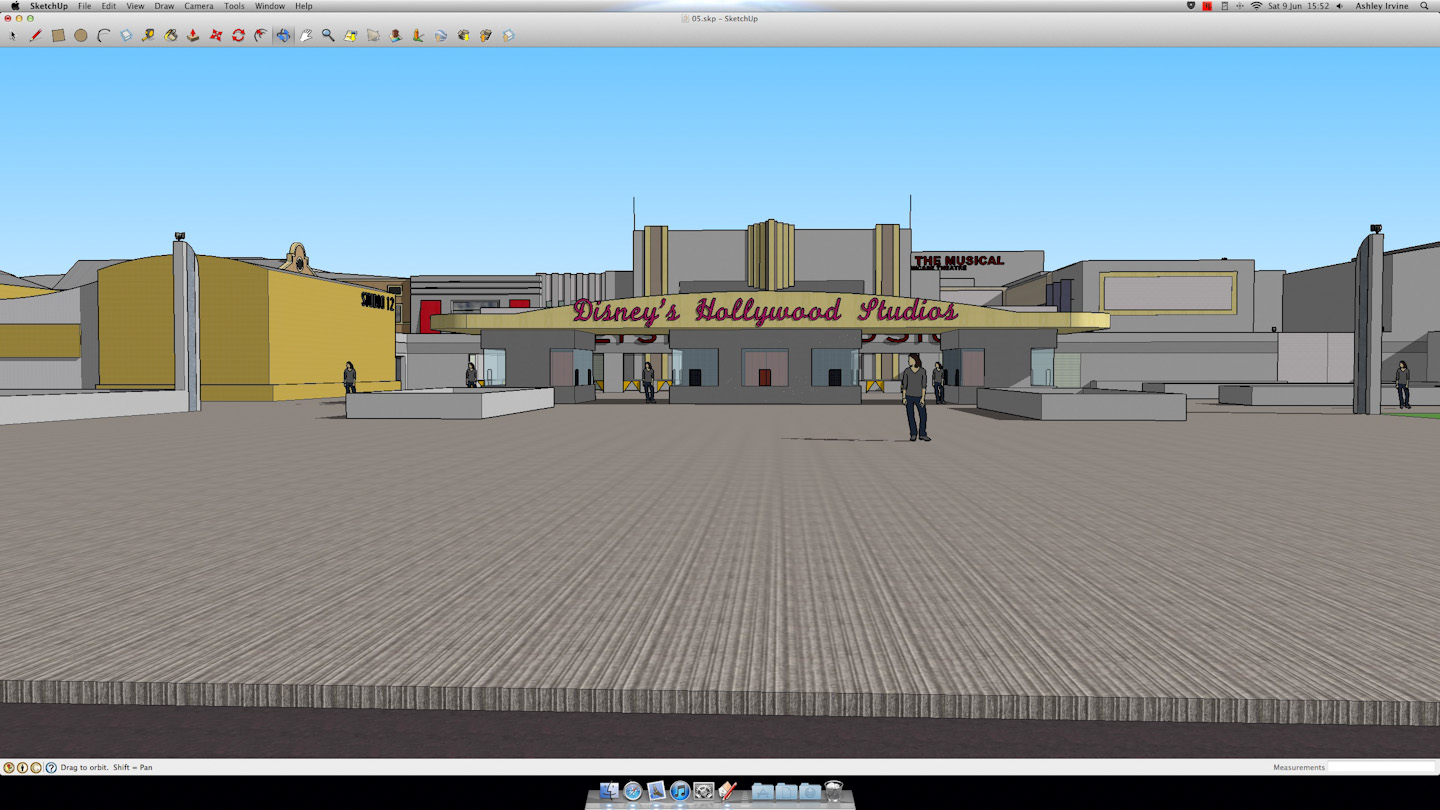Open the Ashley Irvine user menu
Screen dimensions: 1440x810
click(x=1382, y=6)
